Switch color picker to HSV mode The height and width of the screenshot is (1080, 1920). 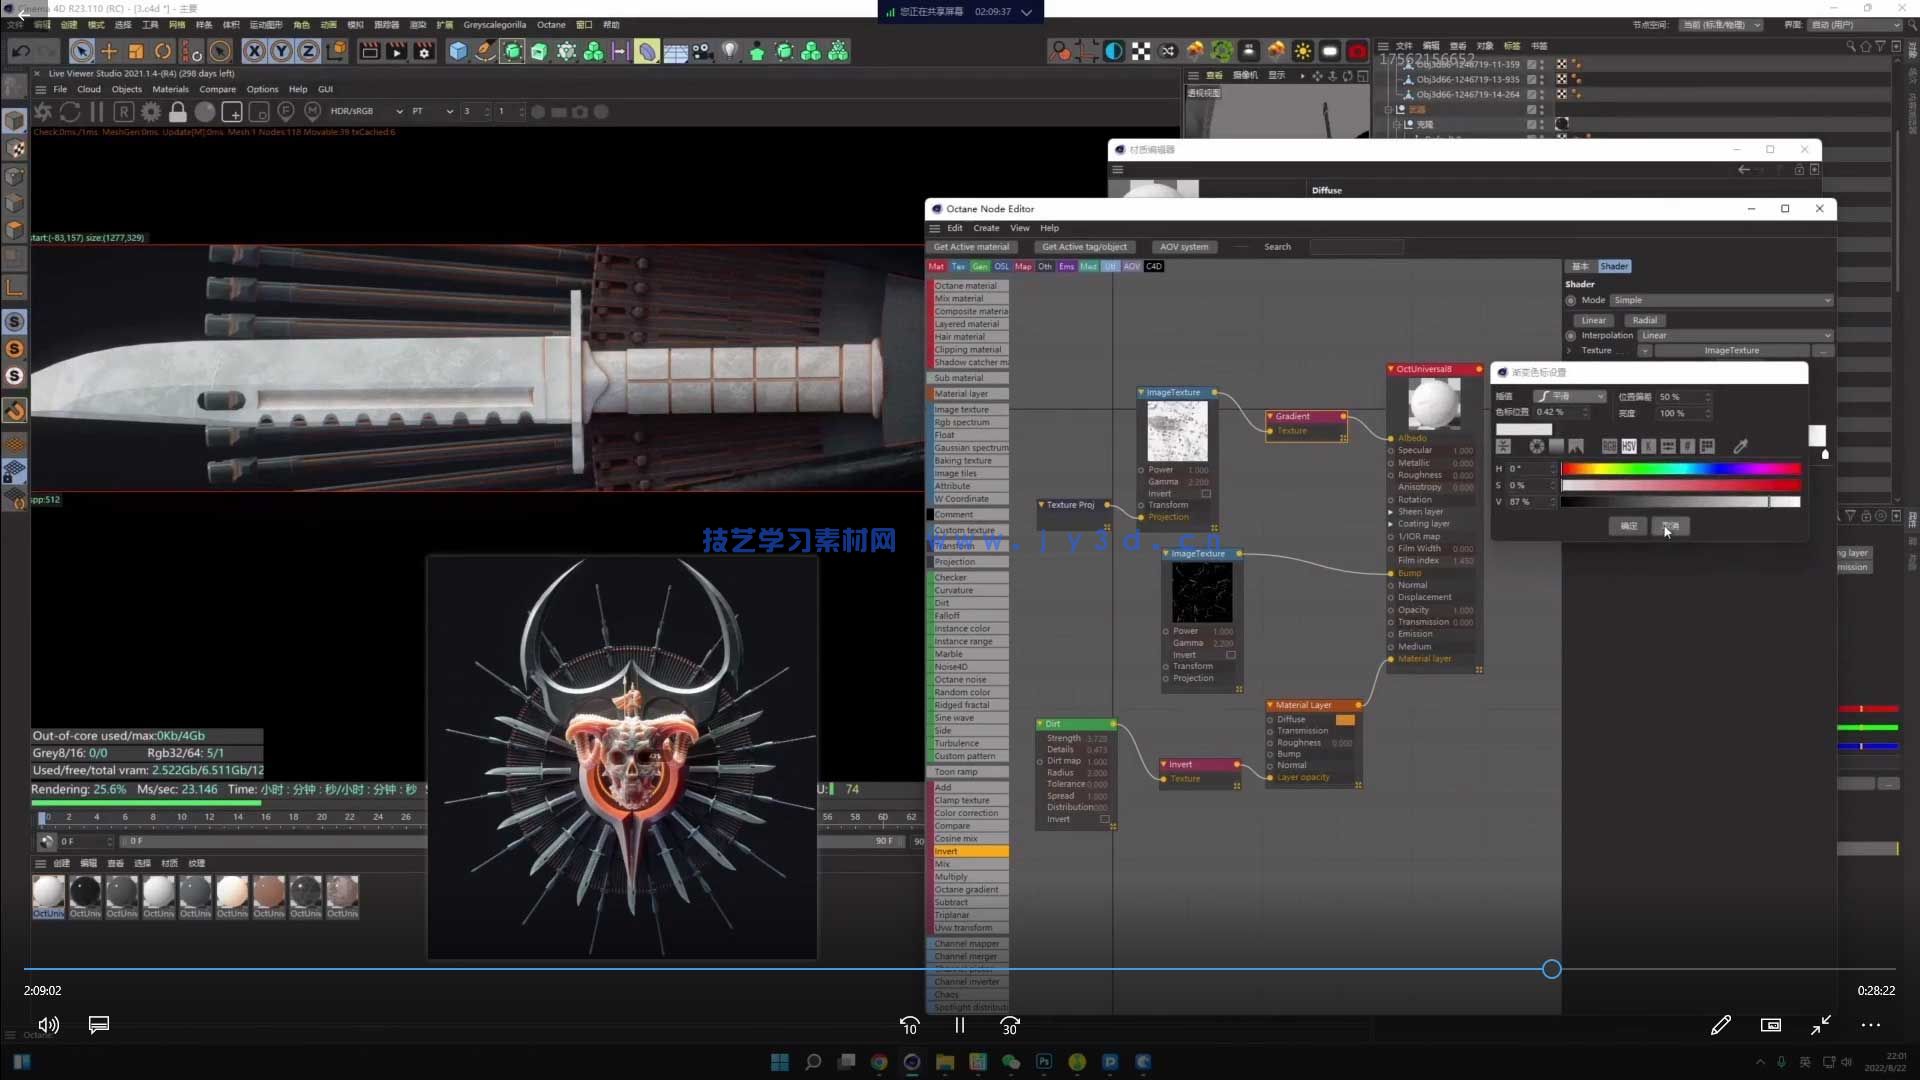(1629, 447)
